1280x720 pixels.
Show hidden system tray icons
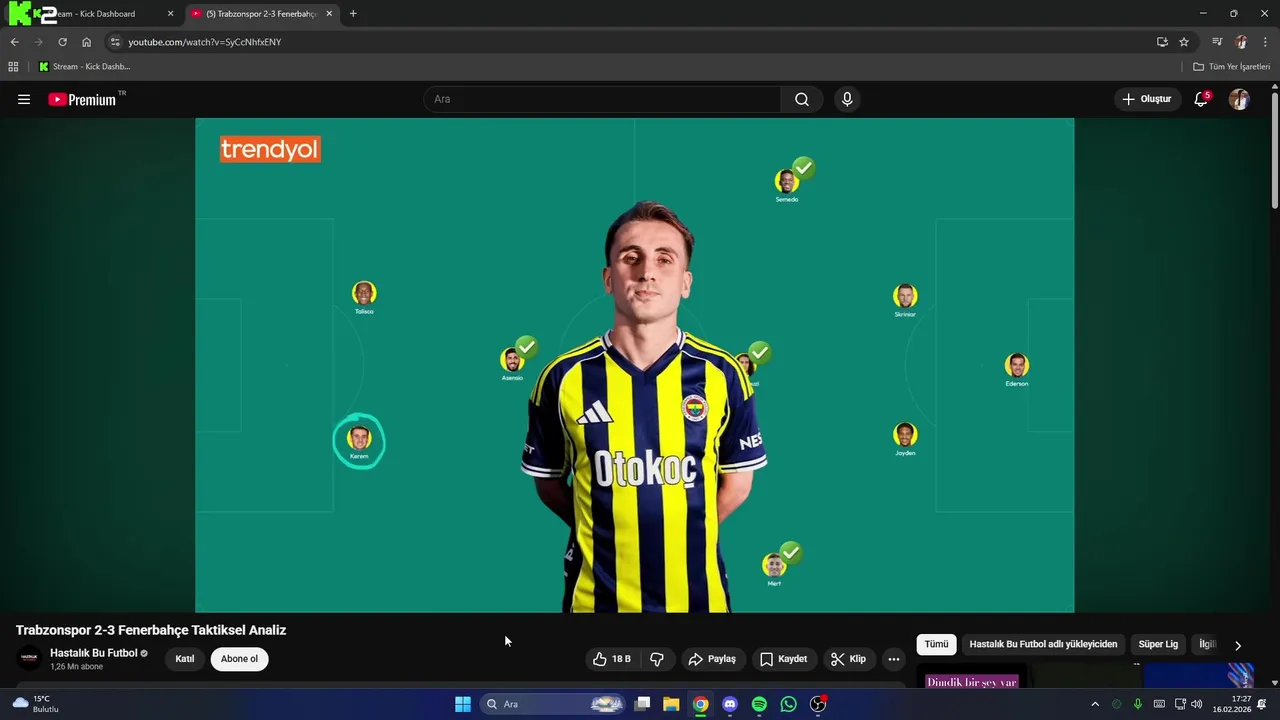pos(1094,704)
